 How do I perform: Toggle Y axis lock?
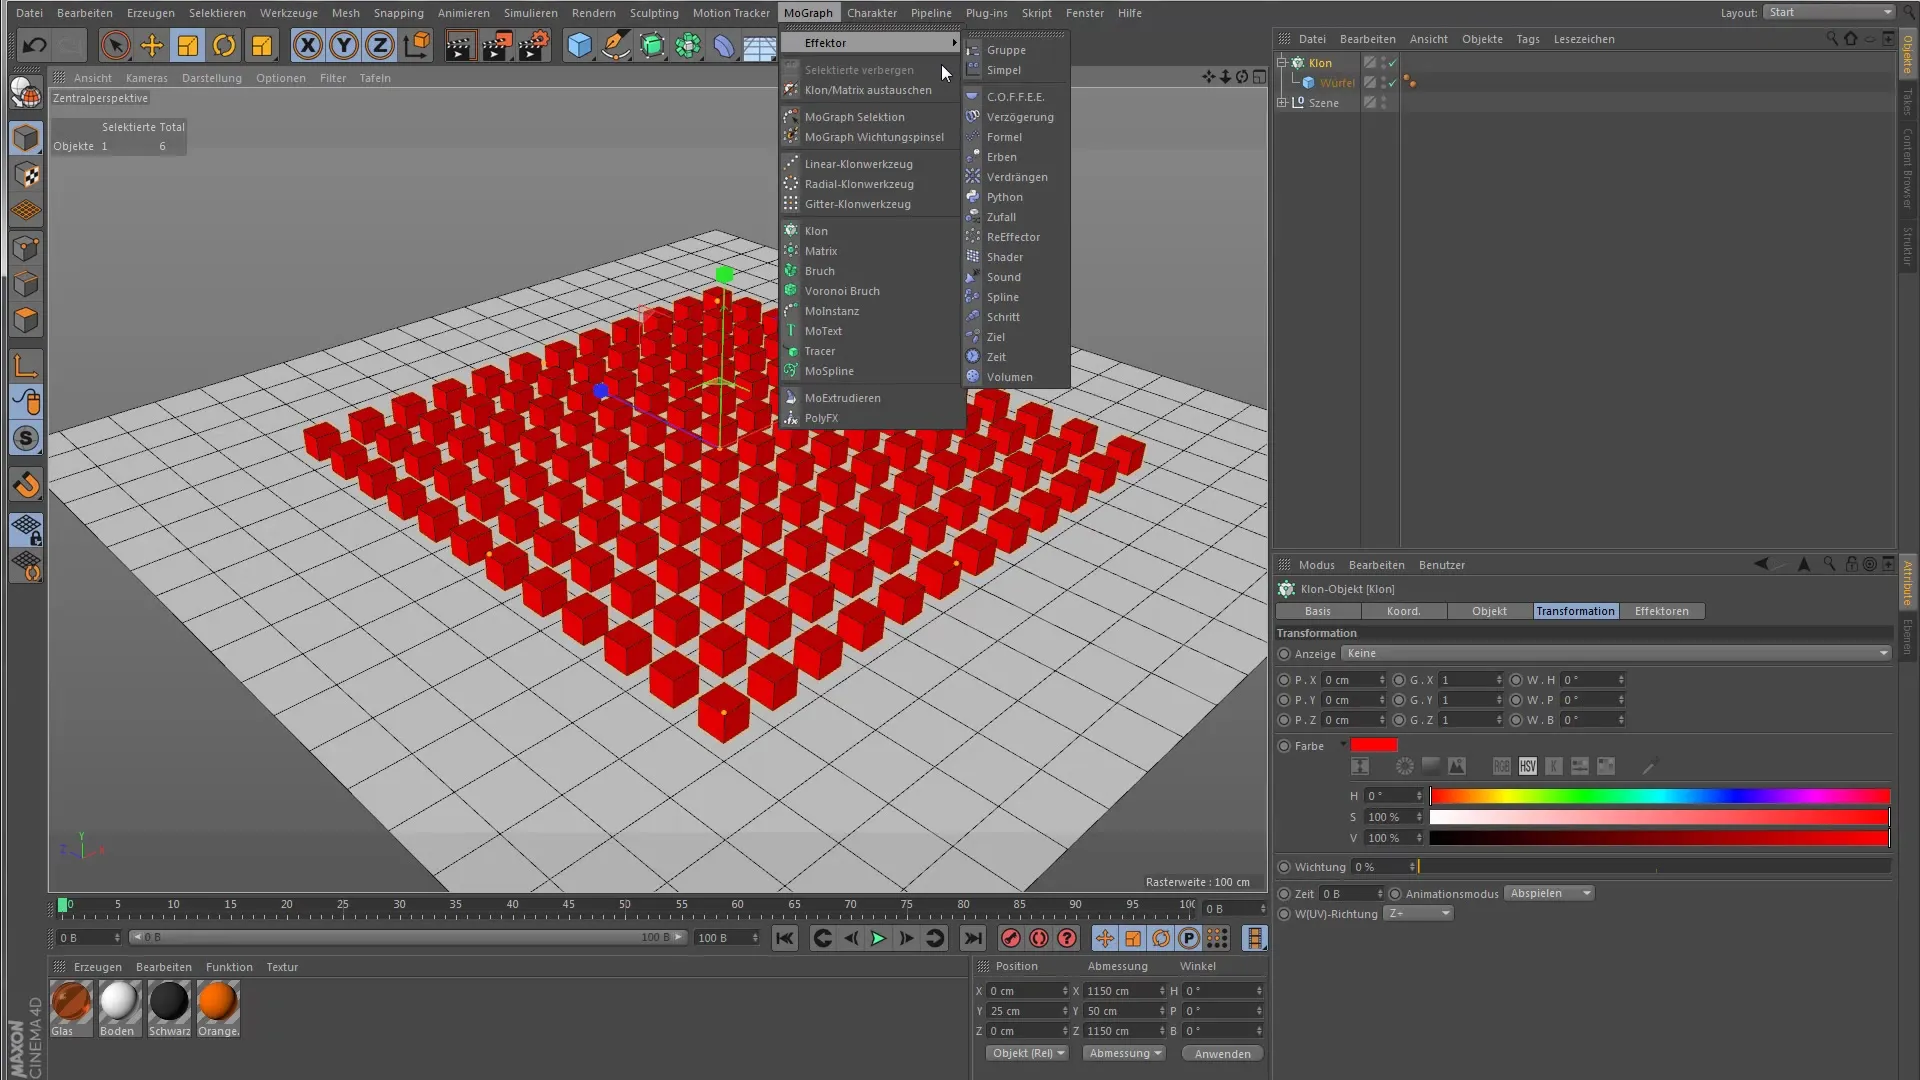(x=344, y=45)
